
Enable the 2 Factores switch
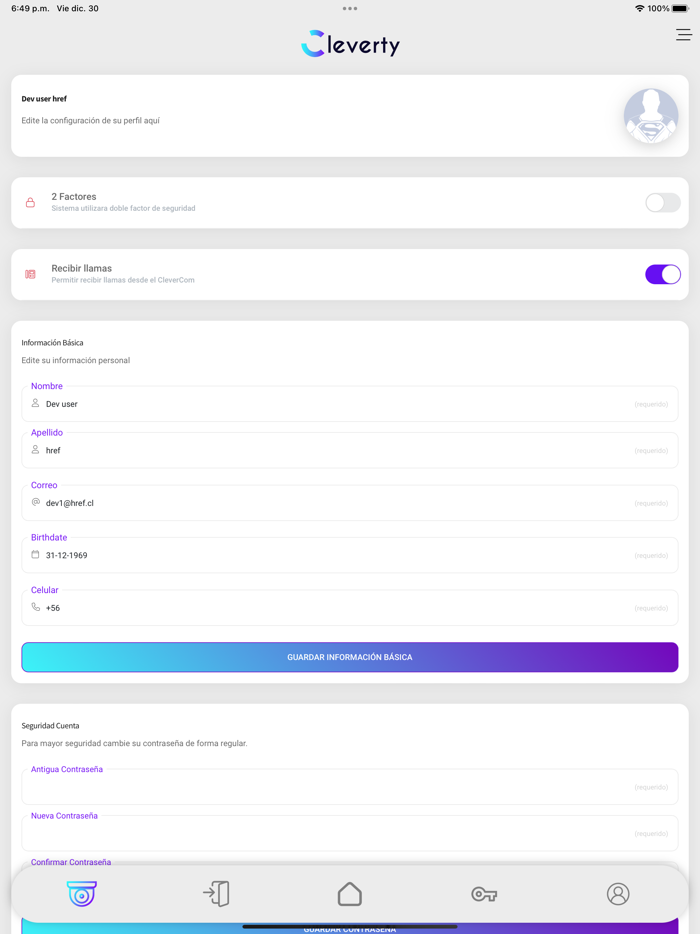pyautogui.click(x=662, y=203)
